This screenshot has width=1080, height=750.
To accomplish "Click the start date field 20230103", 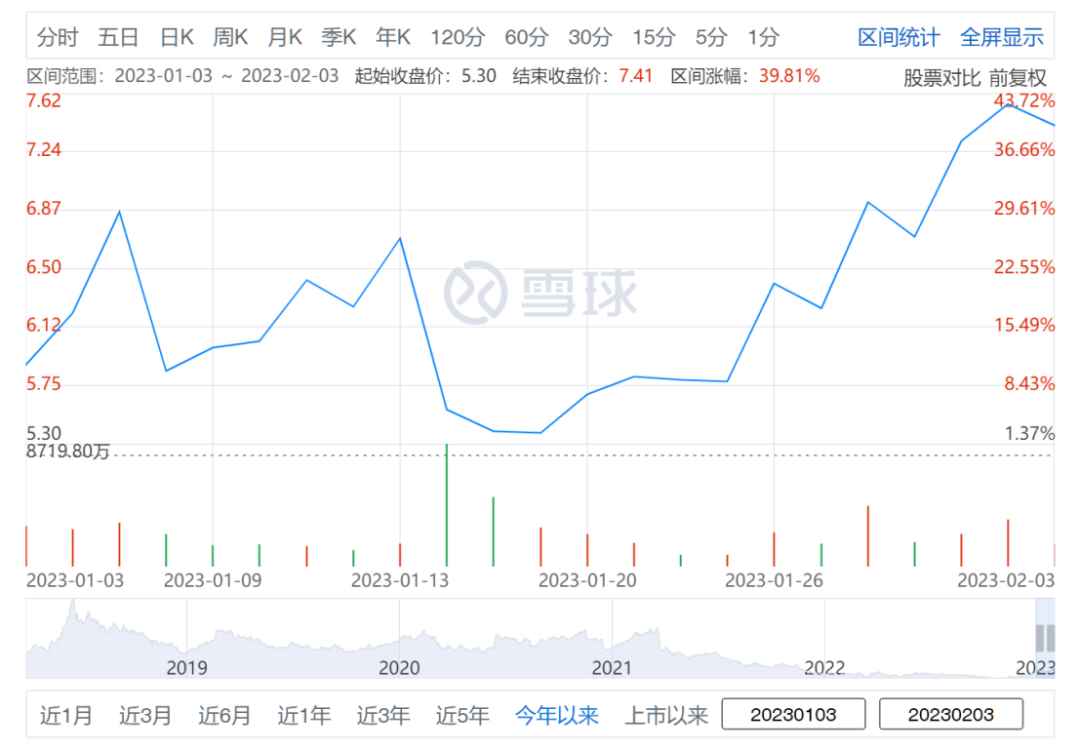I will click(793, 714).
